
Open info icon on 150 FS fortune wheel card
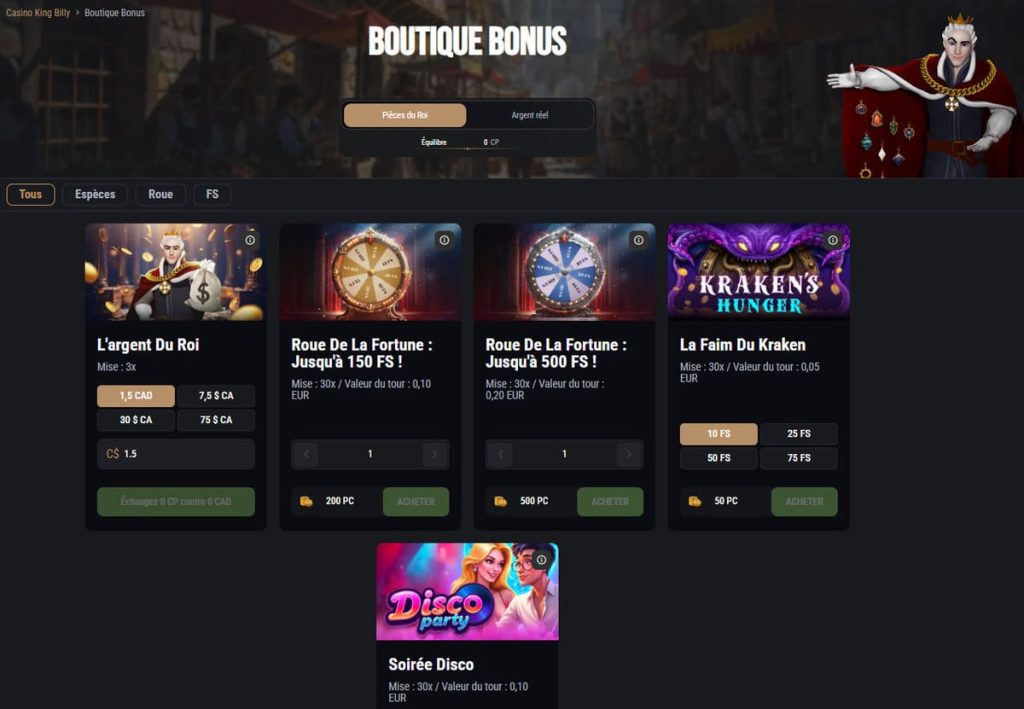click(444, 240)
